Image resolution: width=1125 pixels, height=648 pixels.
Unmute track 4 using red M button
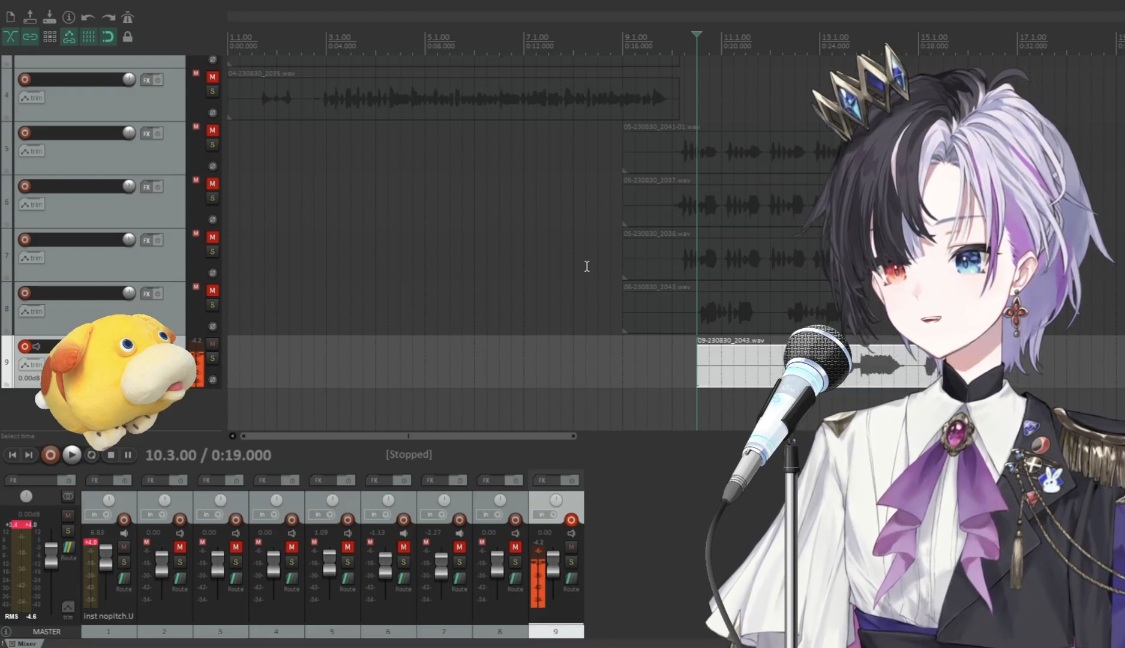(212, 77)
